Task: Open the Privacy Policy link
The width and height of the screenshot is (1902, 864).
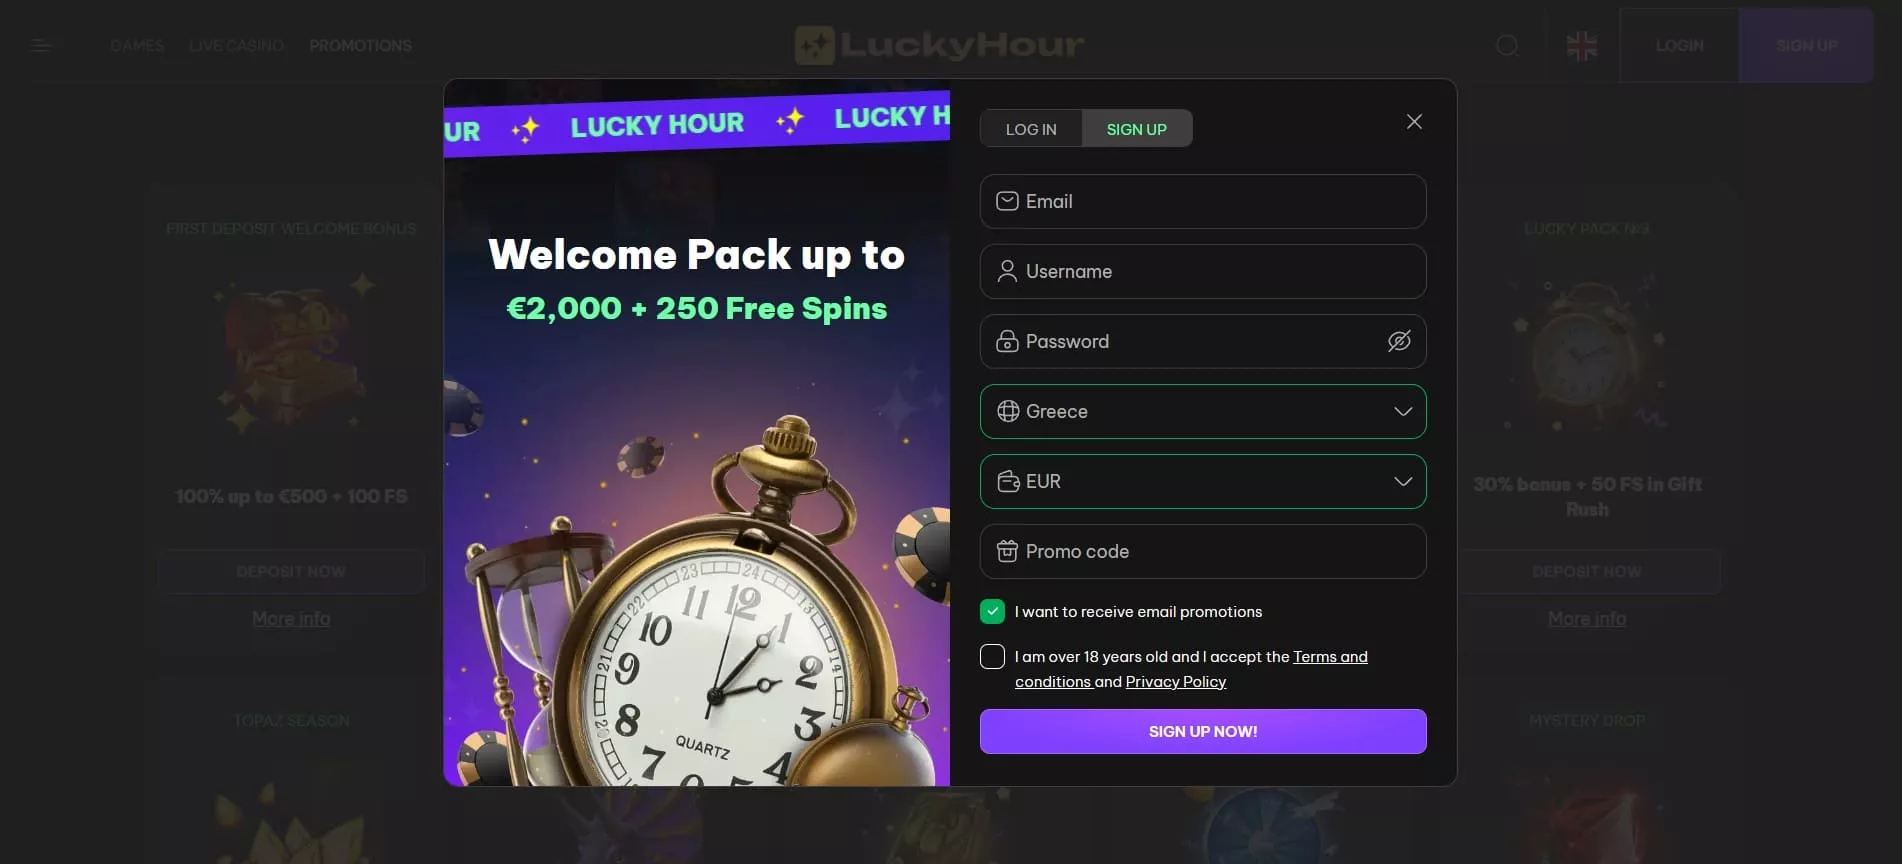Action: 1176,682
